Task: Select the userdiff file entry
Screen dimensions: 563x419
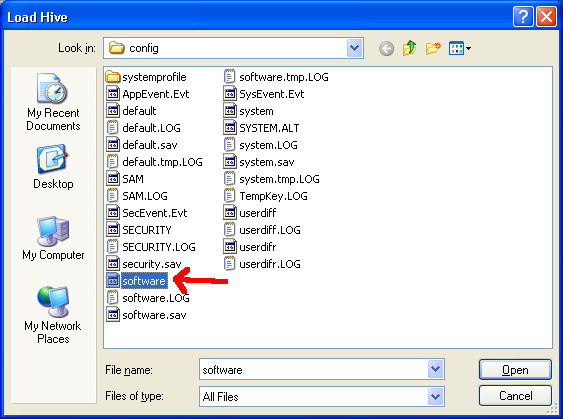Action: (x=250, y=213)
